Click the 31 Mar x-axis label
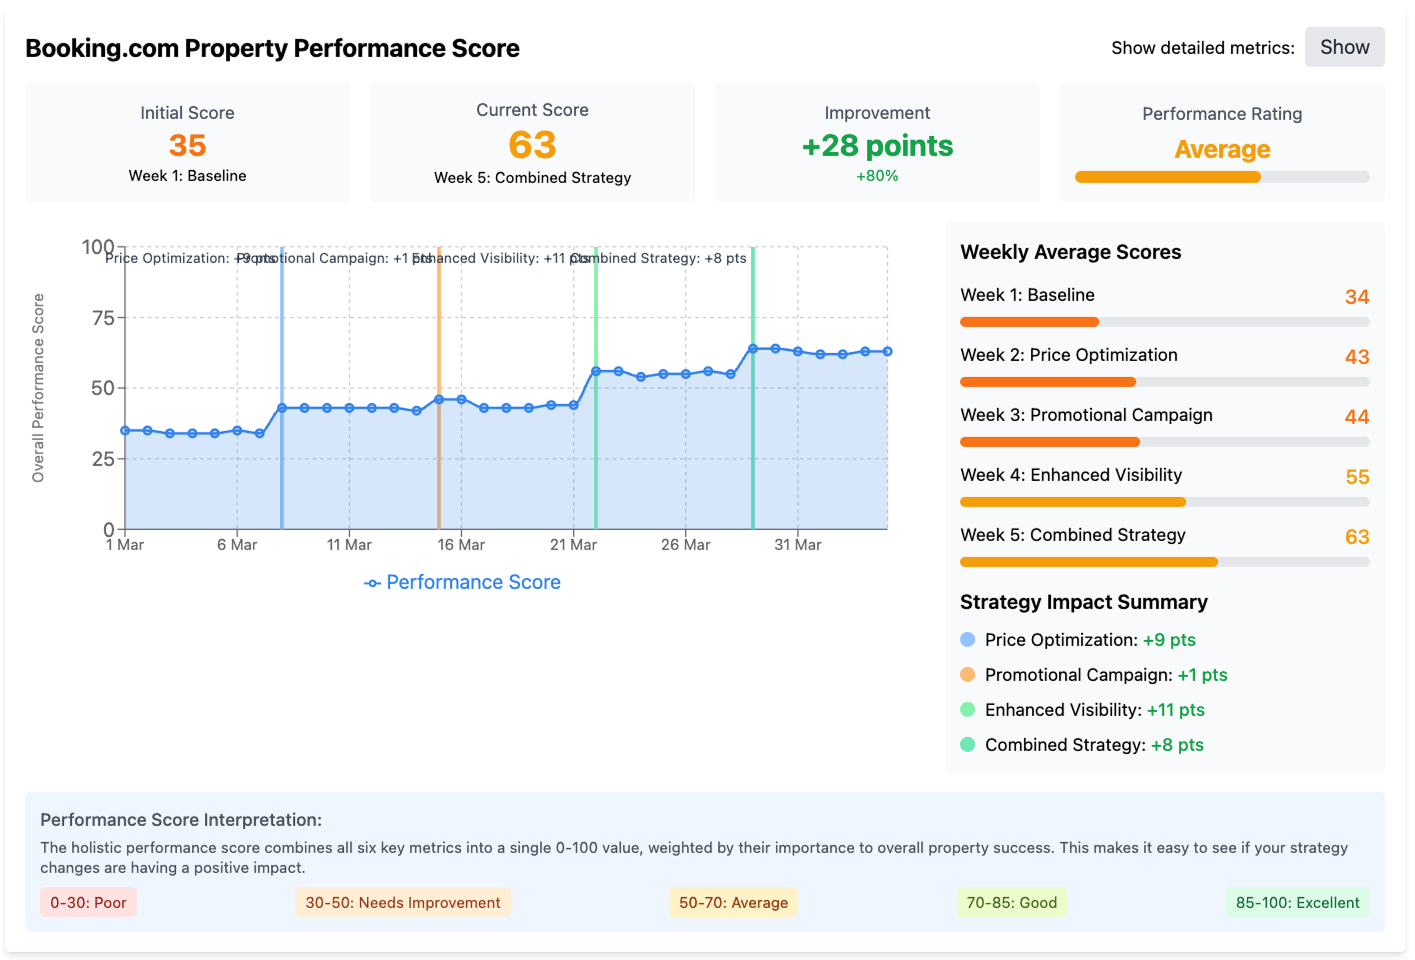The image size is (1415, 960). [x=798, y=545]
